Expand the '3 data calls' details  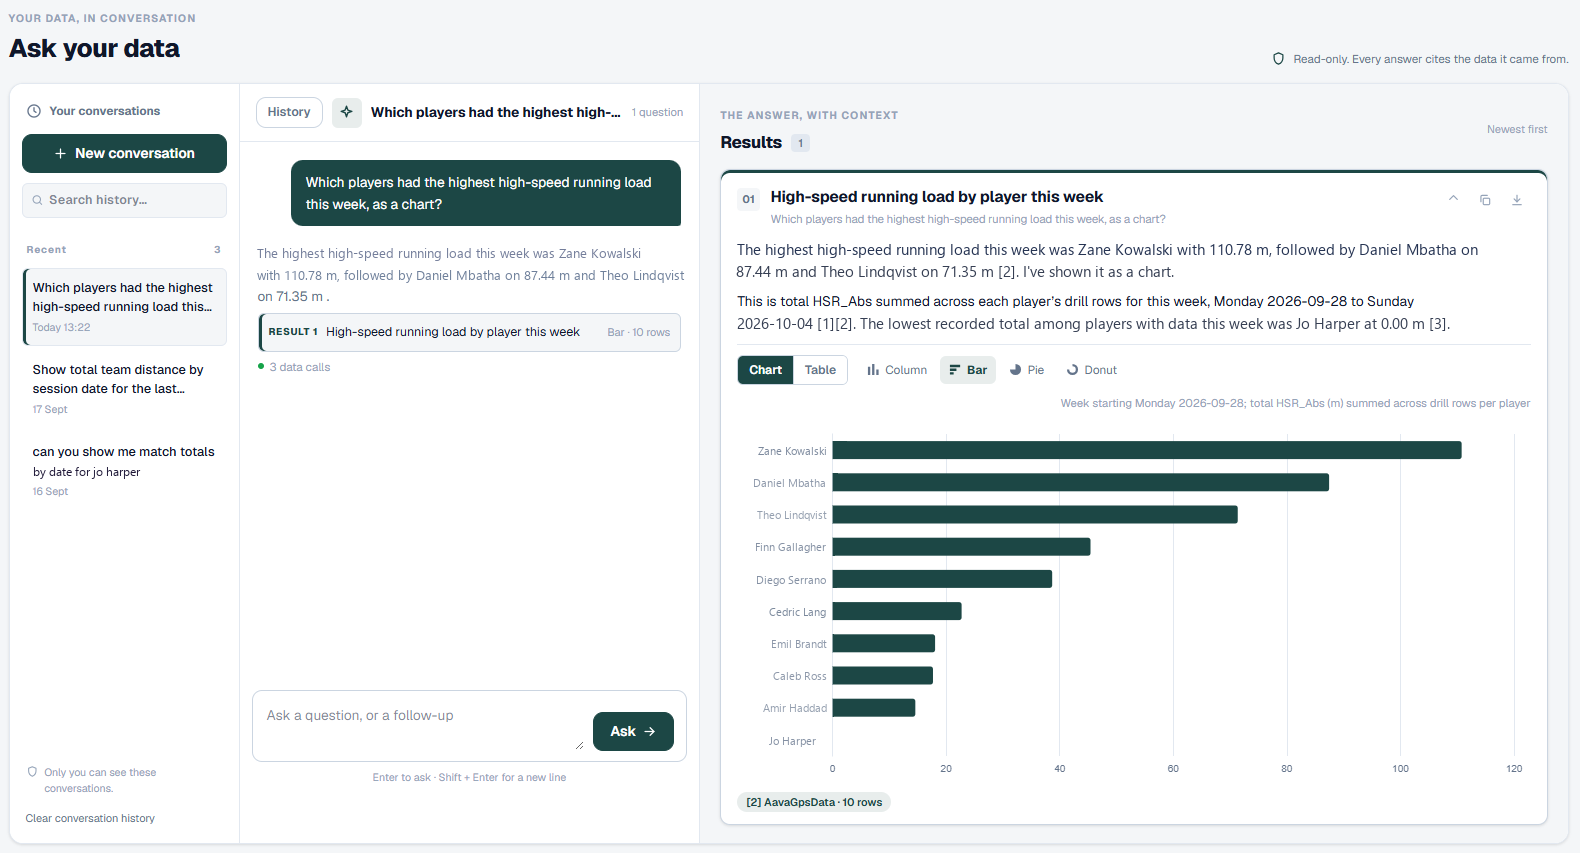(294, 367)
